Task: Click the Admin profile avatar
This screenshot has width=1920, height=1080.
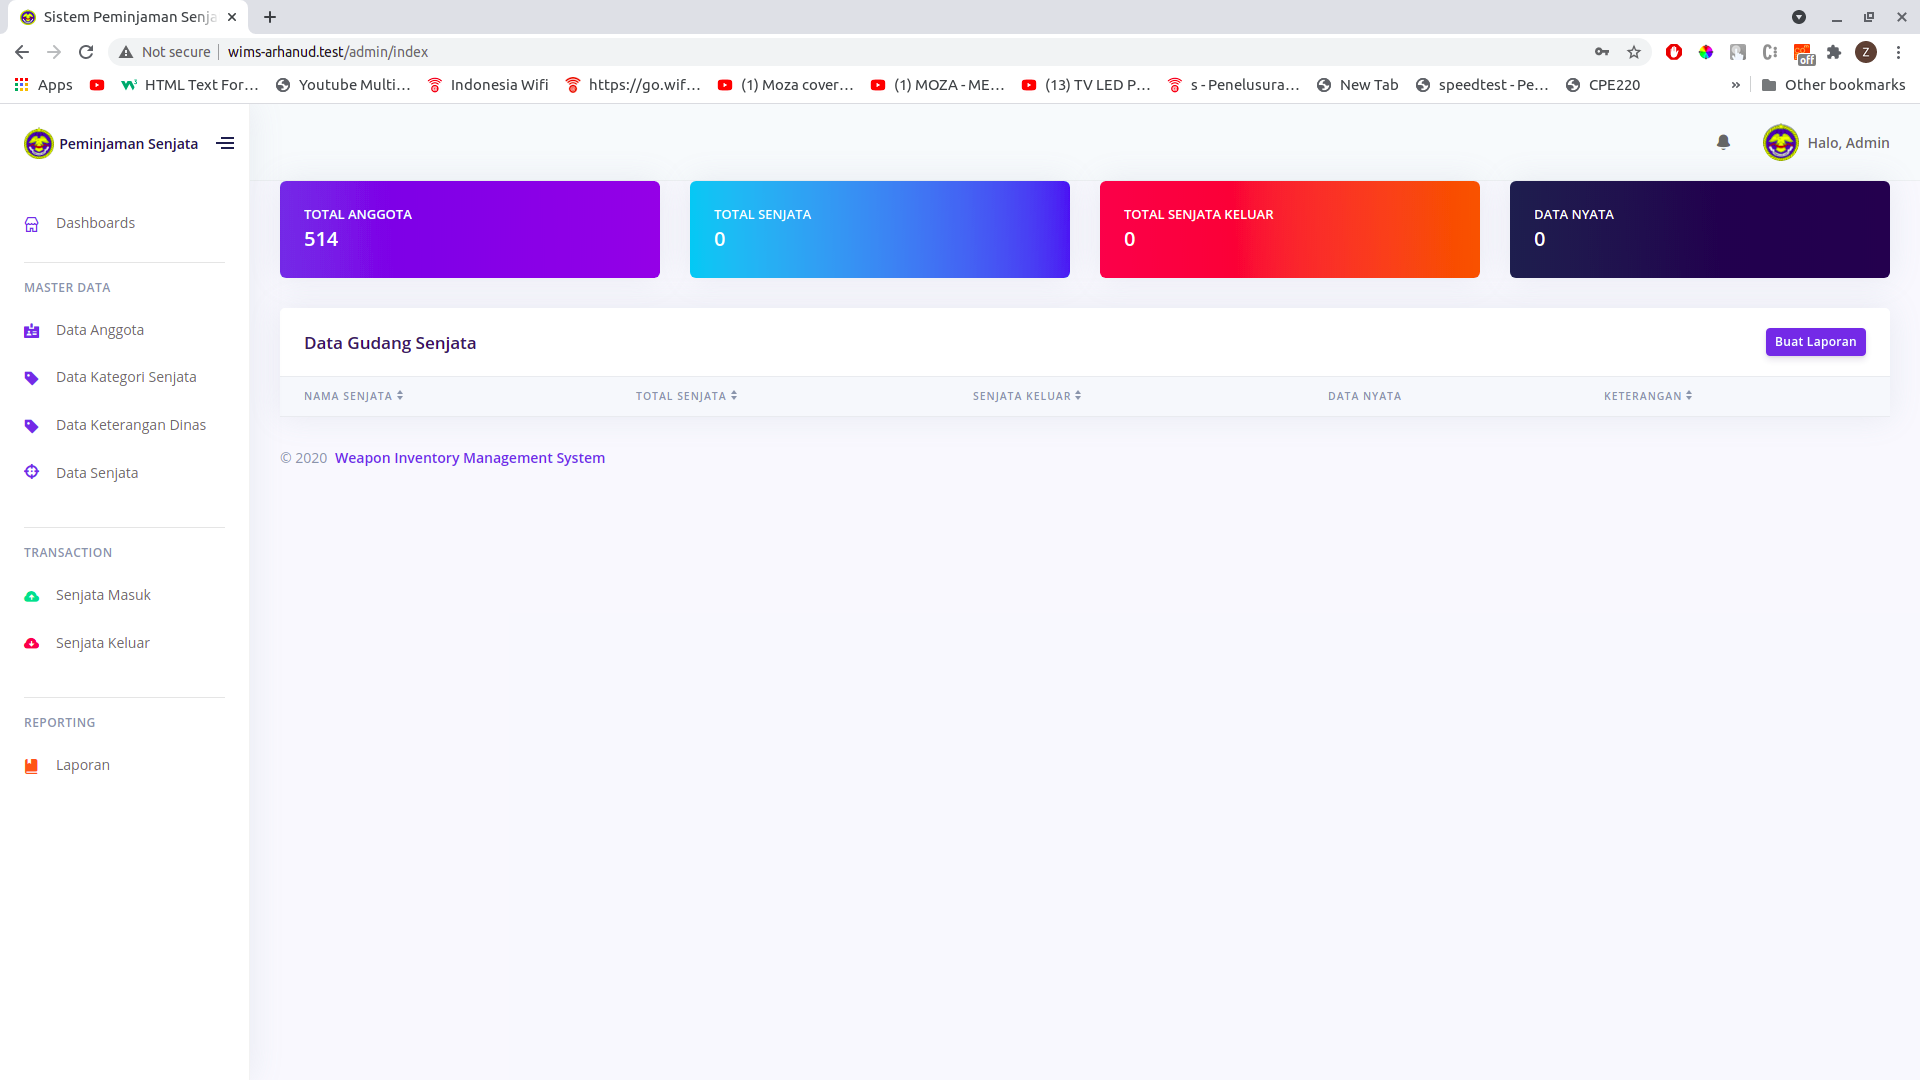Action: click(1780, 143)
